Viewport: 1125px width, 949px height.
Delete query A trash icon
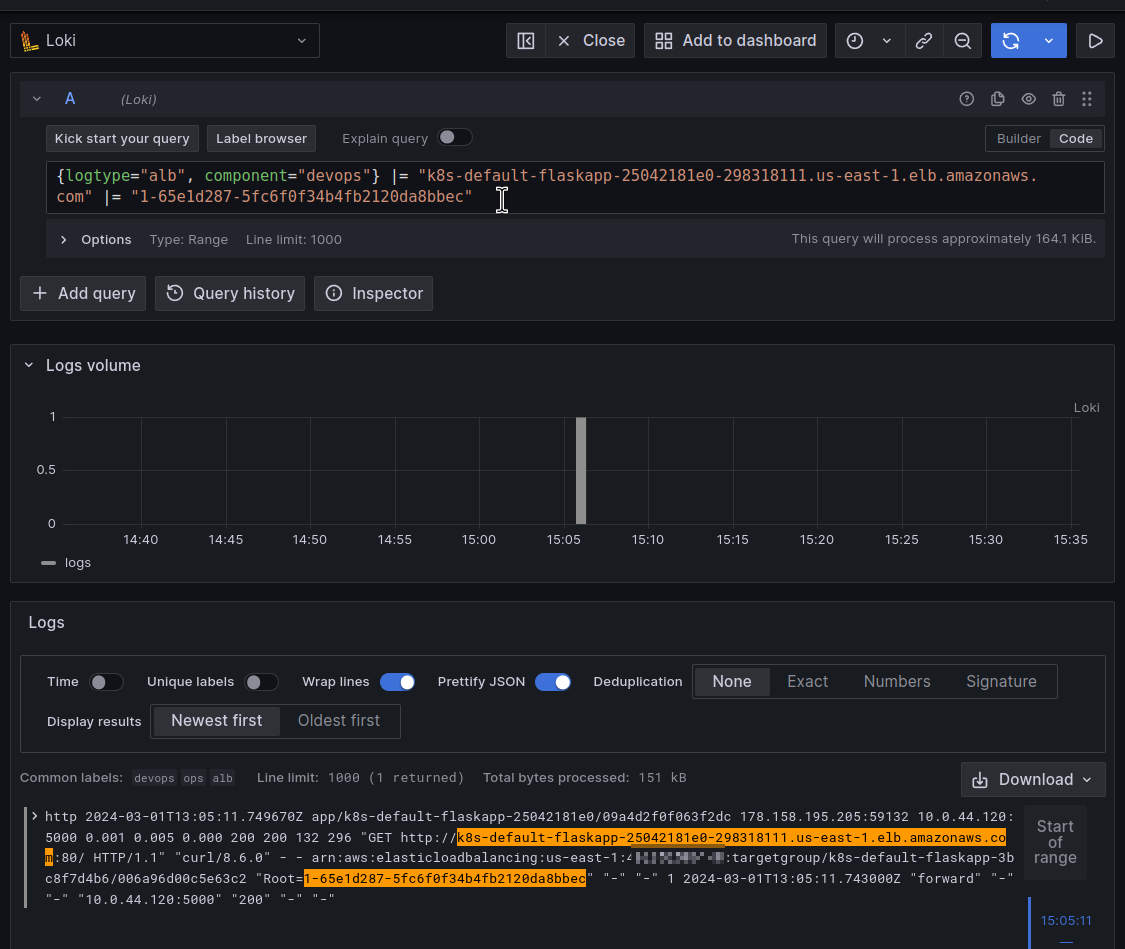click(x=1058, y=99)
